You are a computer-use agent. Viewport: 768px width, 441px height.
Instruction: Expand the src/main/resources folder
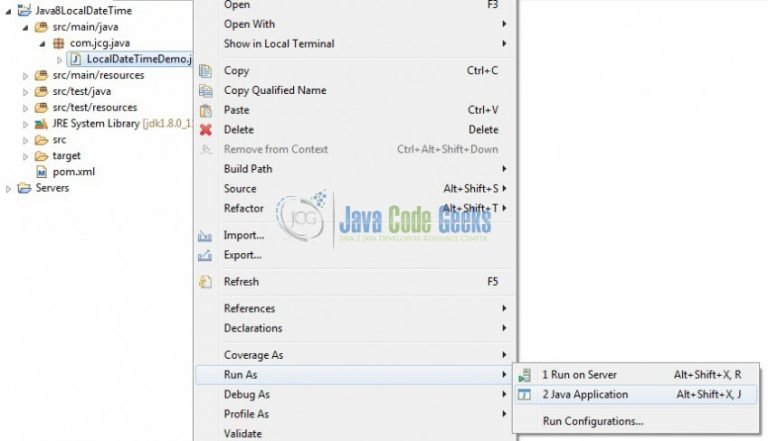pos(25,76)
